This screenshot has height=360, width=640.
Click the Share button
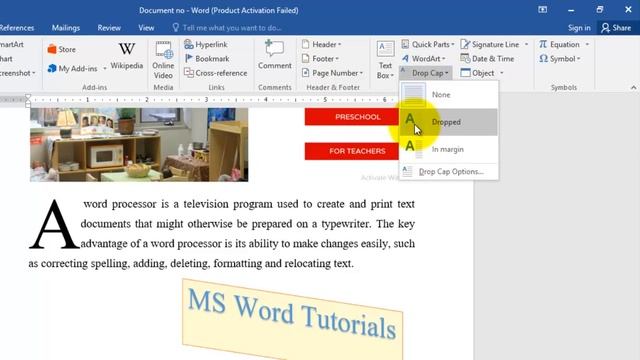616,28
